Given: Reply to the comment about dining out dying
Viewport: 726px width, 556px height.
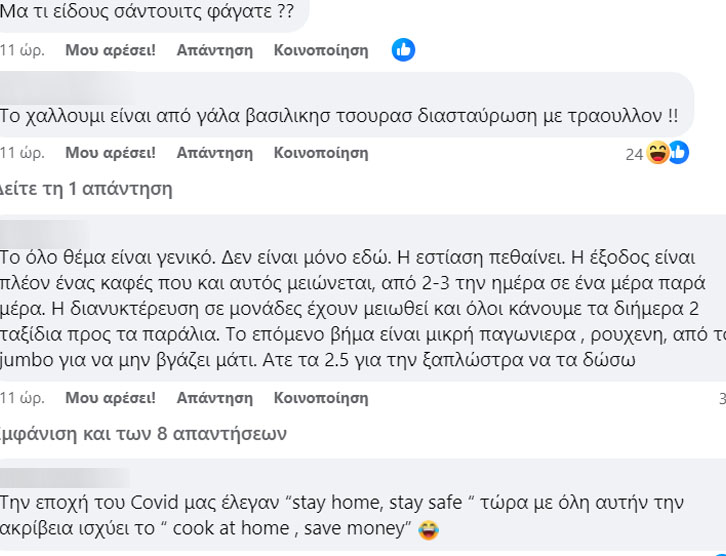Looking at the screenshot, I should point(215,398).
